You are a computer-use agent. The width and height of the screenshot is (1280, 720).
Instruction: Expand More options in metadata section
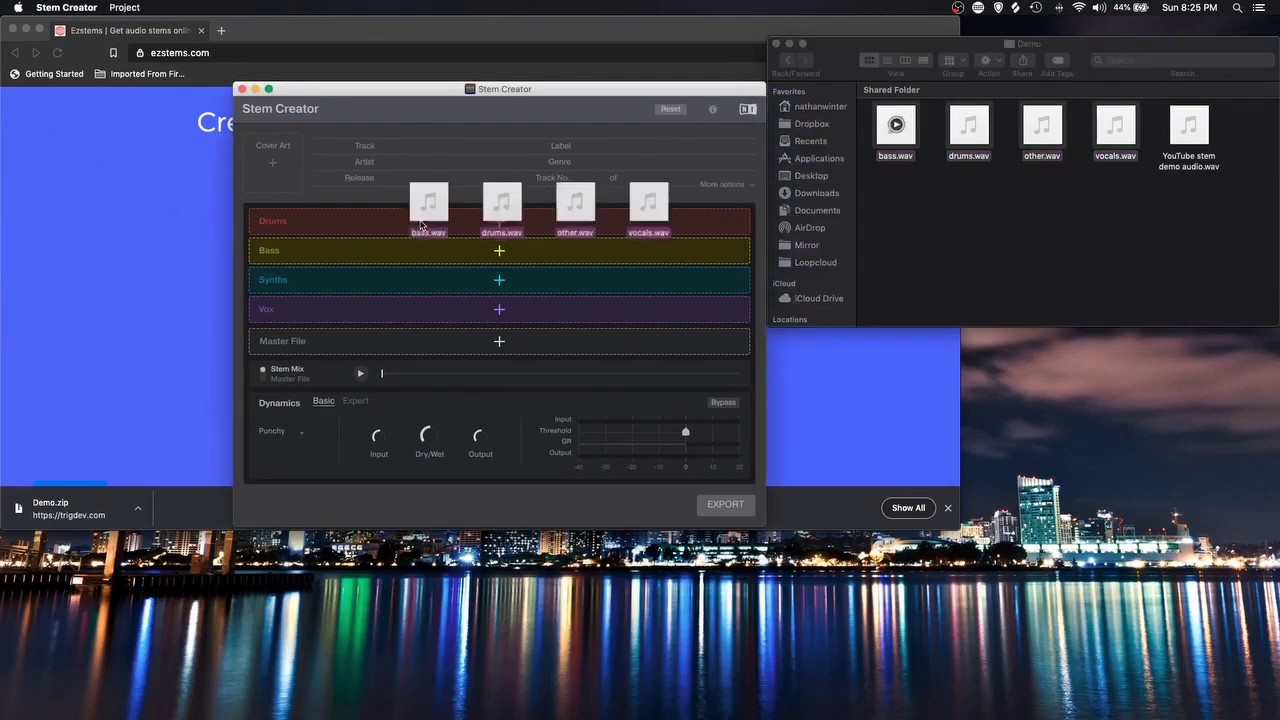727,184
